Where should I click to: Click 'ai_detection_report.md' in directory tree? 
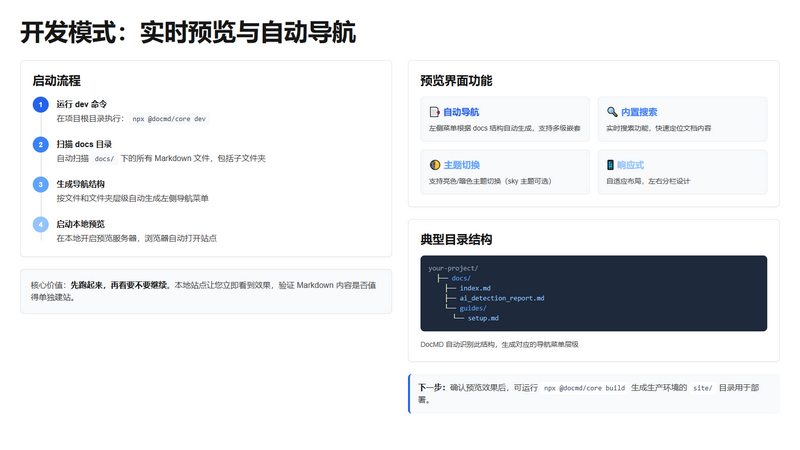[x=502, y=298]
